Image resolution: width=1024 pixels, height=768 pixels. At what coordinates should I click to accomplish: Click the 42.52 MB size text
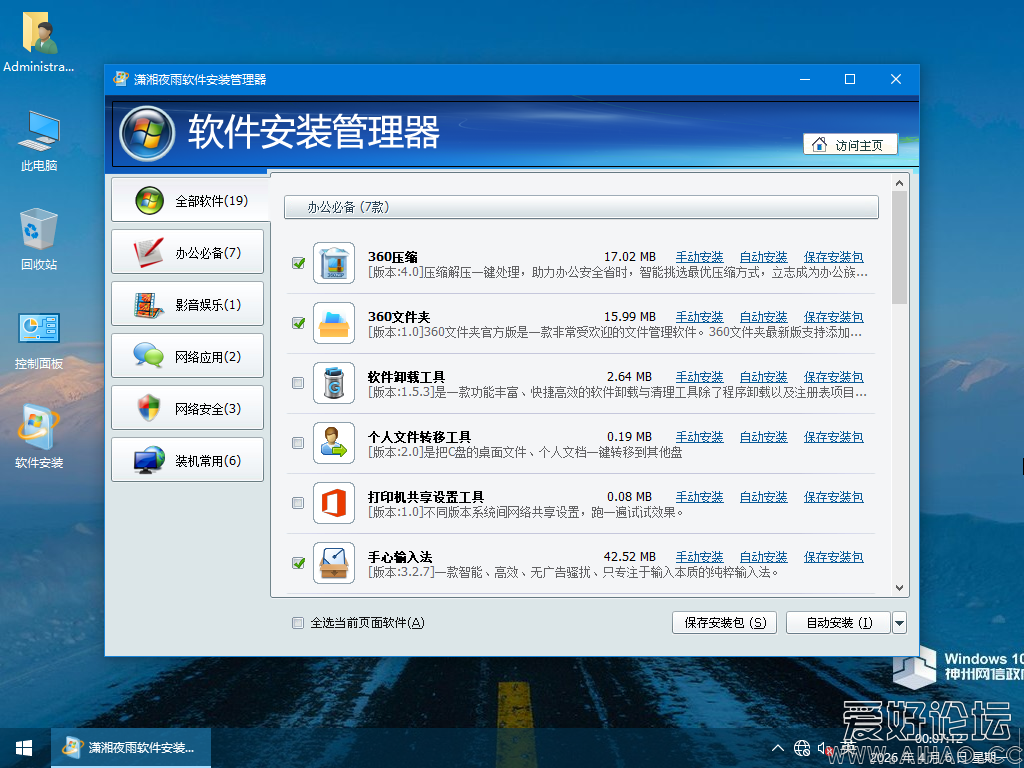(x=630, y=557)
